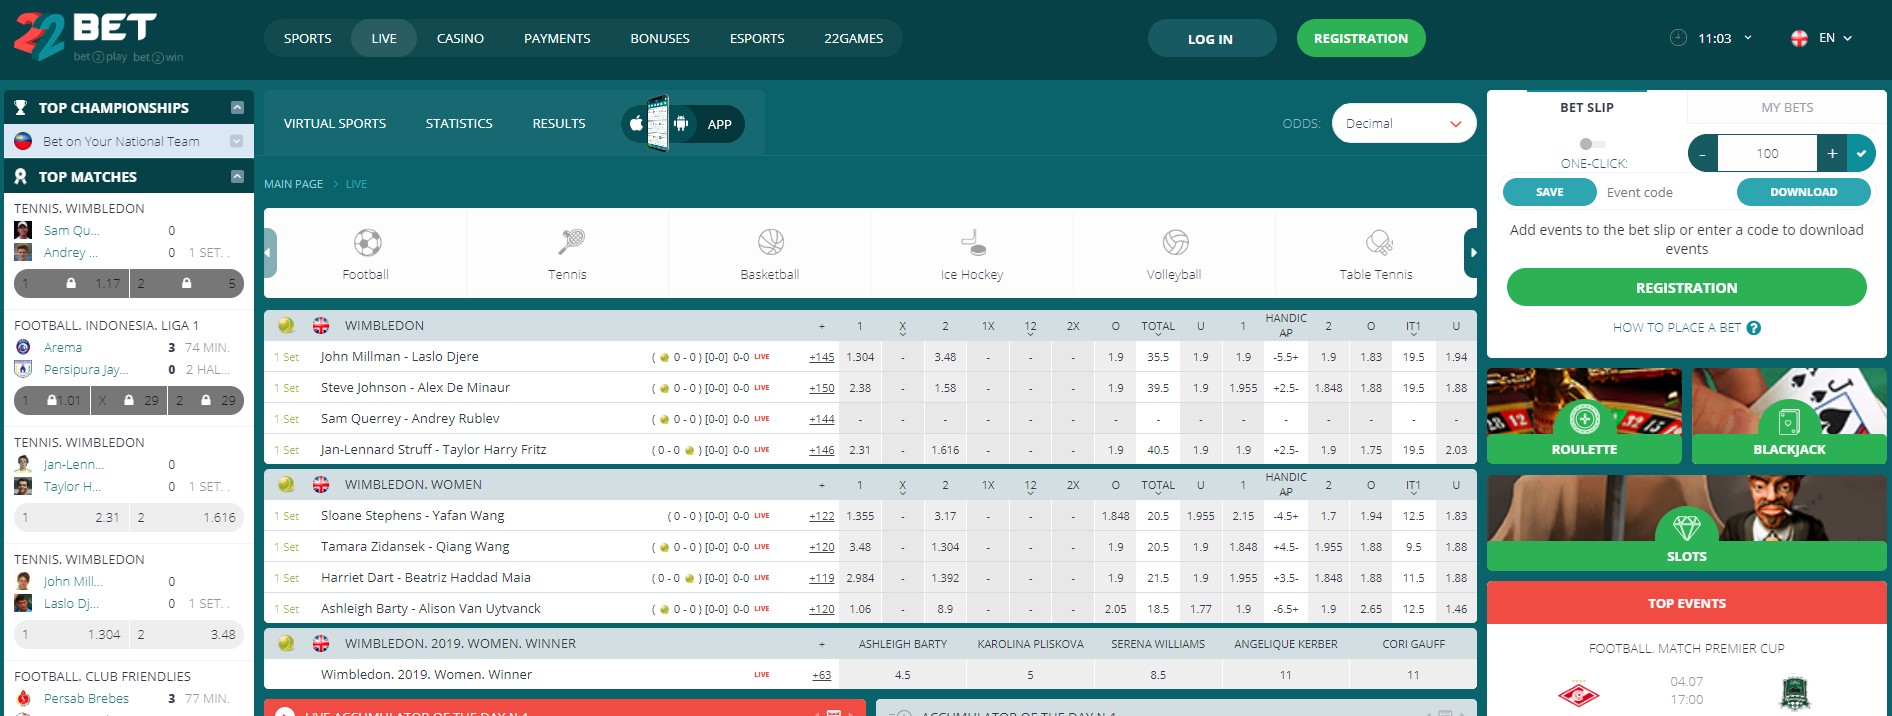Image resolution: width=1892 pixels, height=716 pixels.
Task: Increase stake with the plus button
Action: click(1832, 154)
